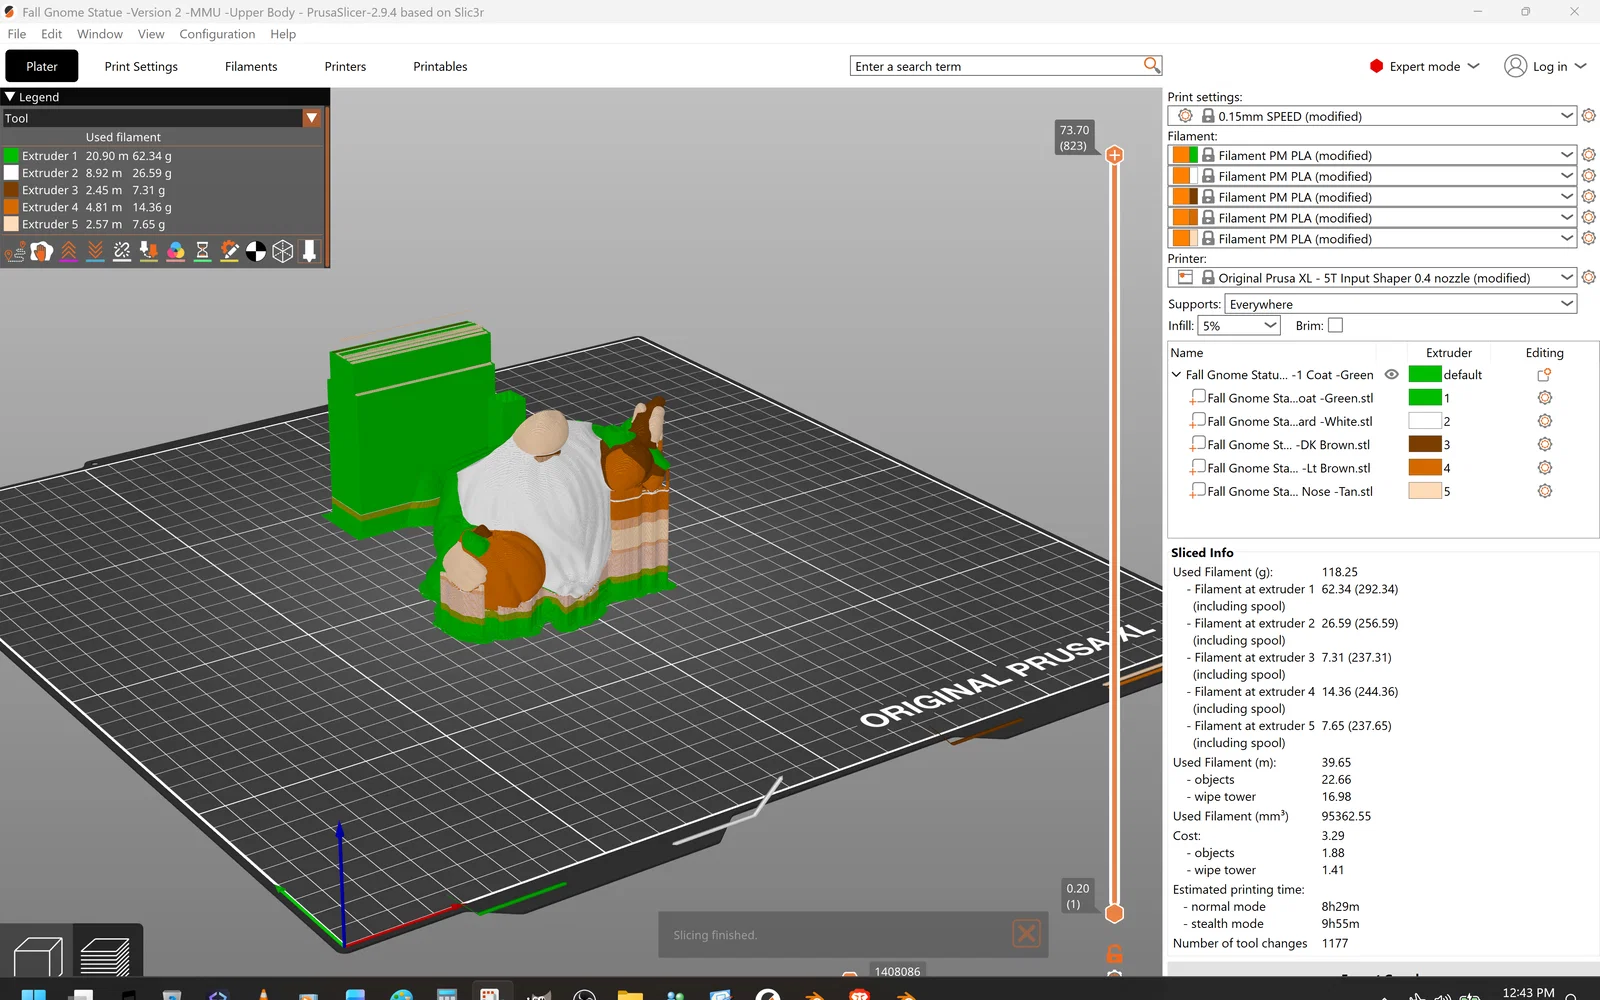Click the upper layer slider handle

[x=1114, y=155]
